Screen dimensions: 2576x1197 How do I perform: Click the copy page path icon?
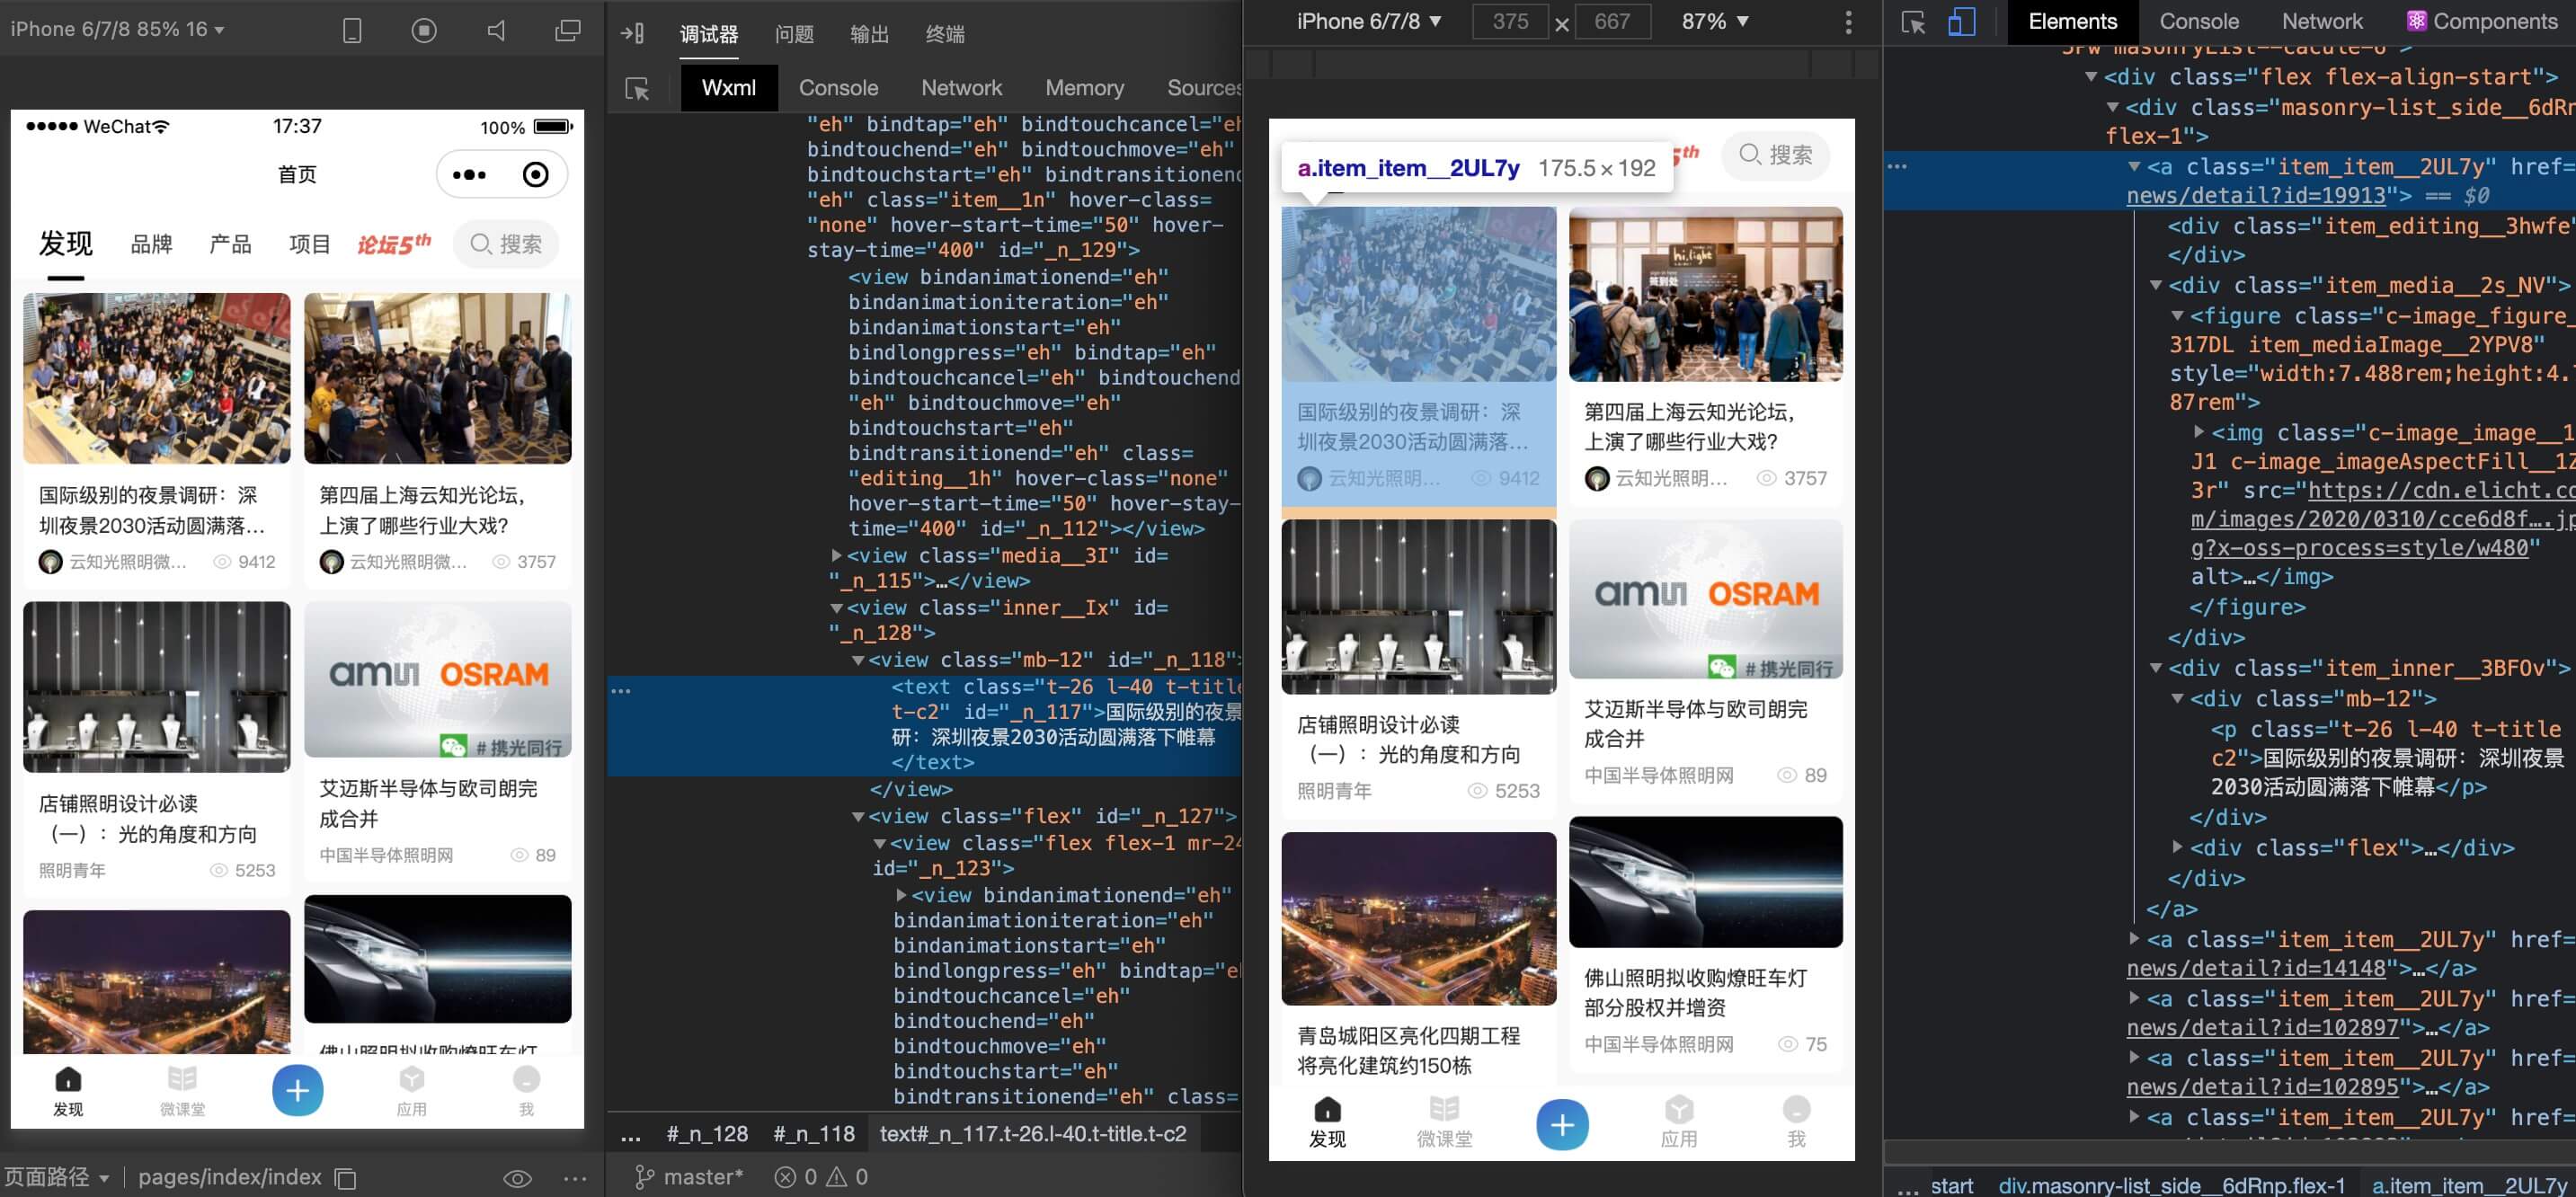(x=346, y=1178)
